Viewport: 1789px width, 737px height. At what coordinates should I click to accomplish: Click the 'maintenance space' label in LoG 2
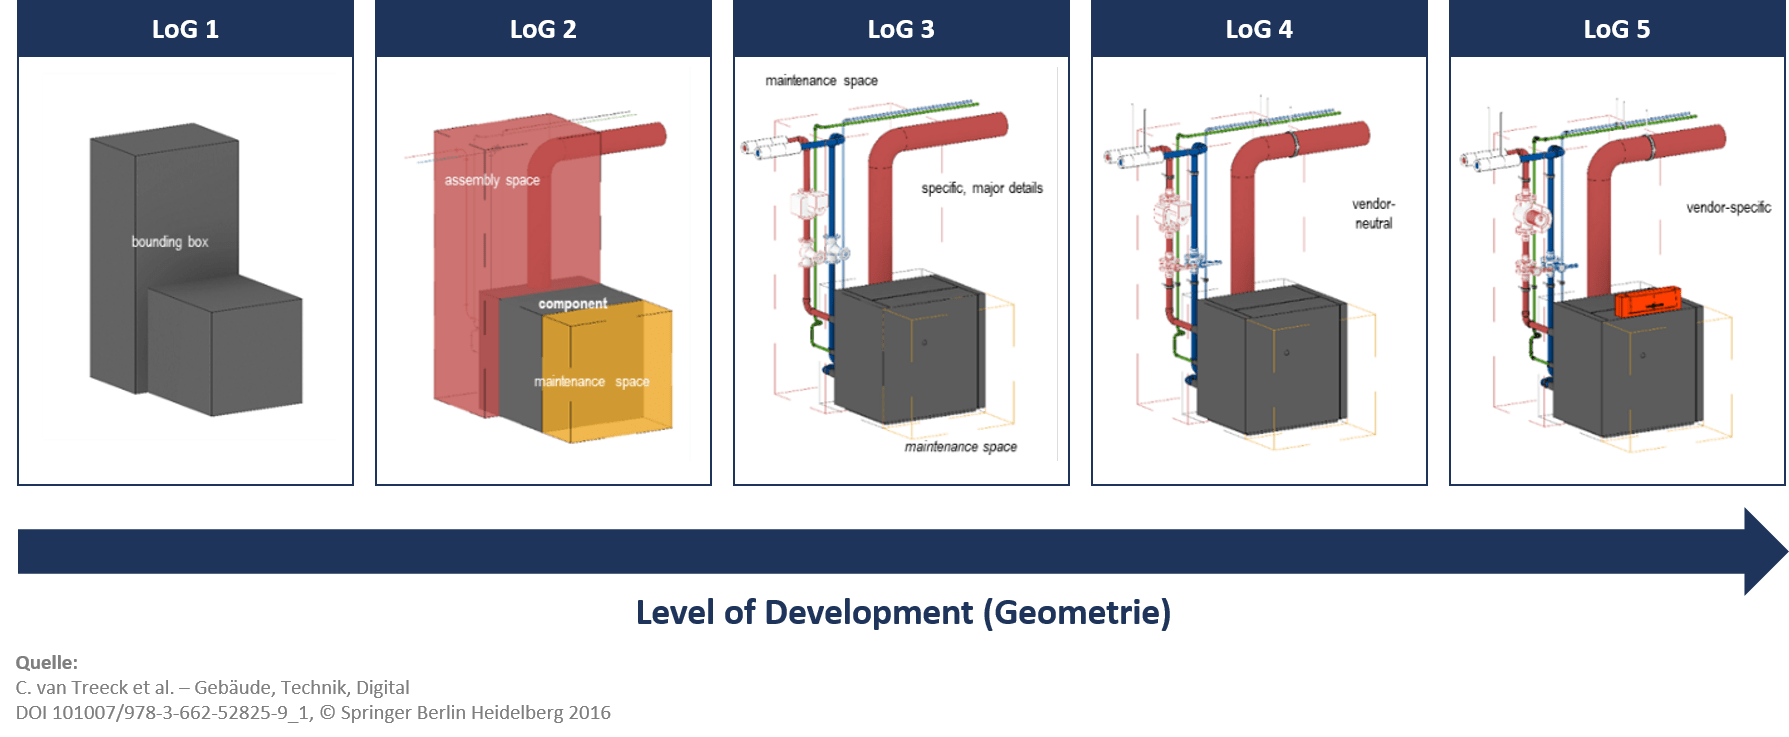(591, 381)
